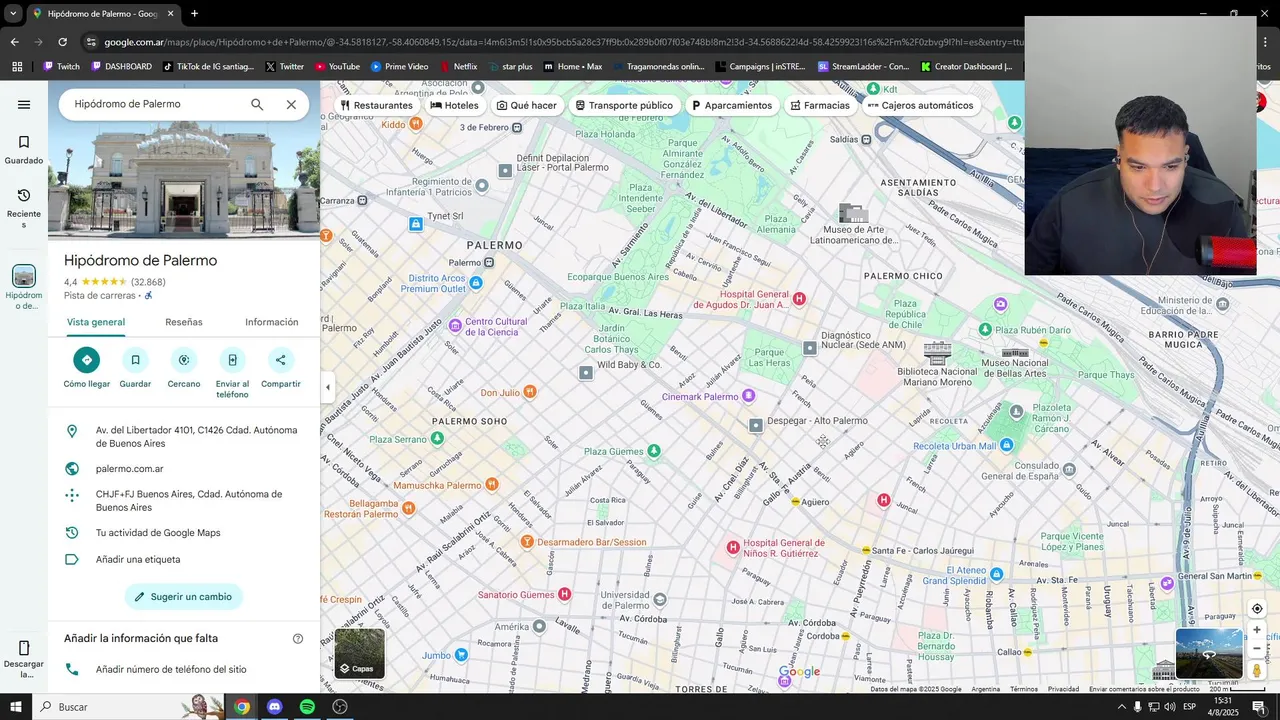This screenshot has width=1280, height=720.
Task: Switch to the Reseñas tab
Action: tap(184, 322)
